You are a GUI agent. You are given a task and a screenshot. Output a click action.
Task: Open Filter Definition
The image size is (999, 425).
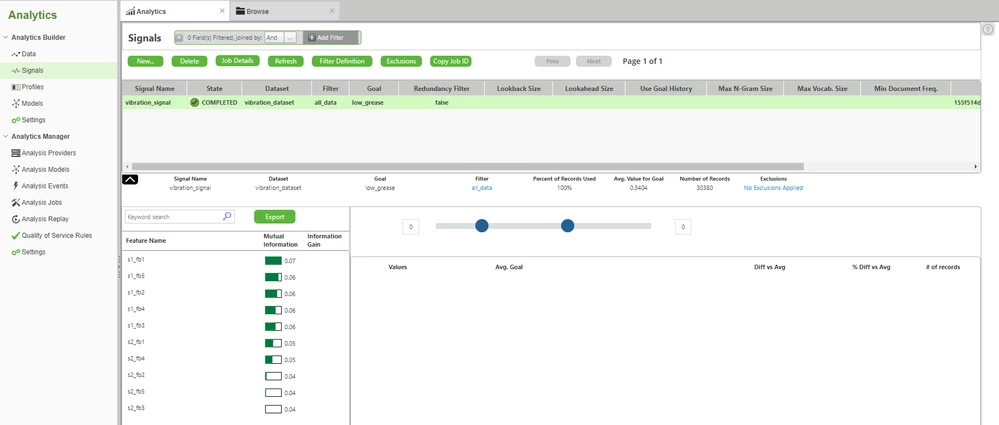[x=342, y=61]
